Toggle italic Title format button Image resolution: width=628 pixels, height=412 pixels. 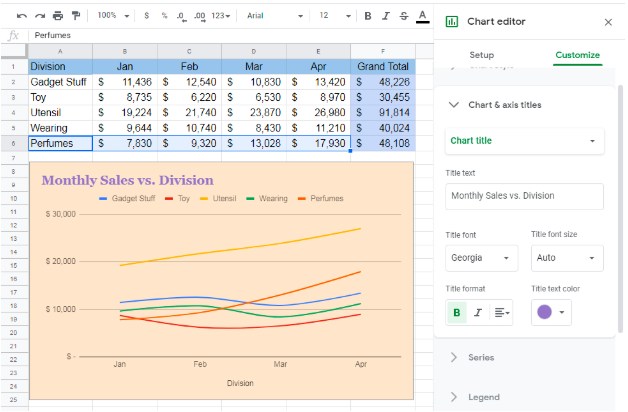click(x=478, y=313)
